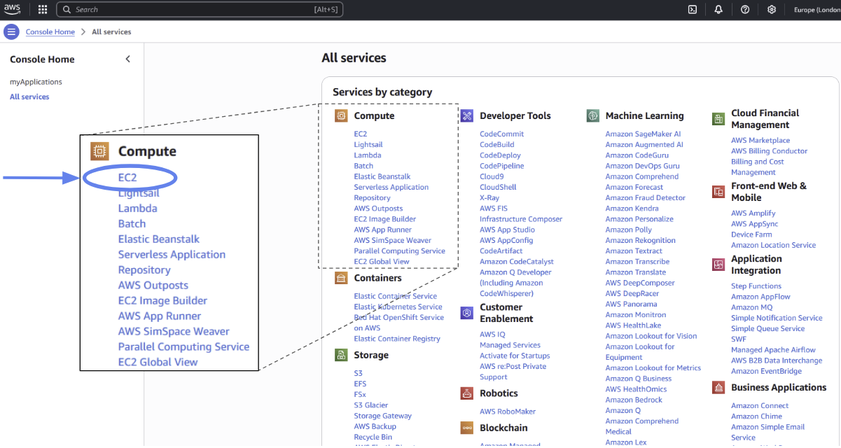Screen dimensions: 841x448
Task: Open Amazon Location Service link
Action: (773, 245)
